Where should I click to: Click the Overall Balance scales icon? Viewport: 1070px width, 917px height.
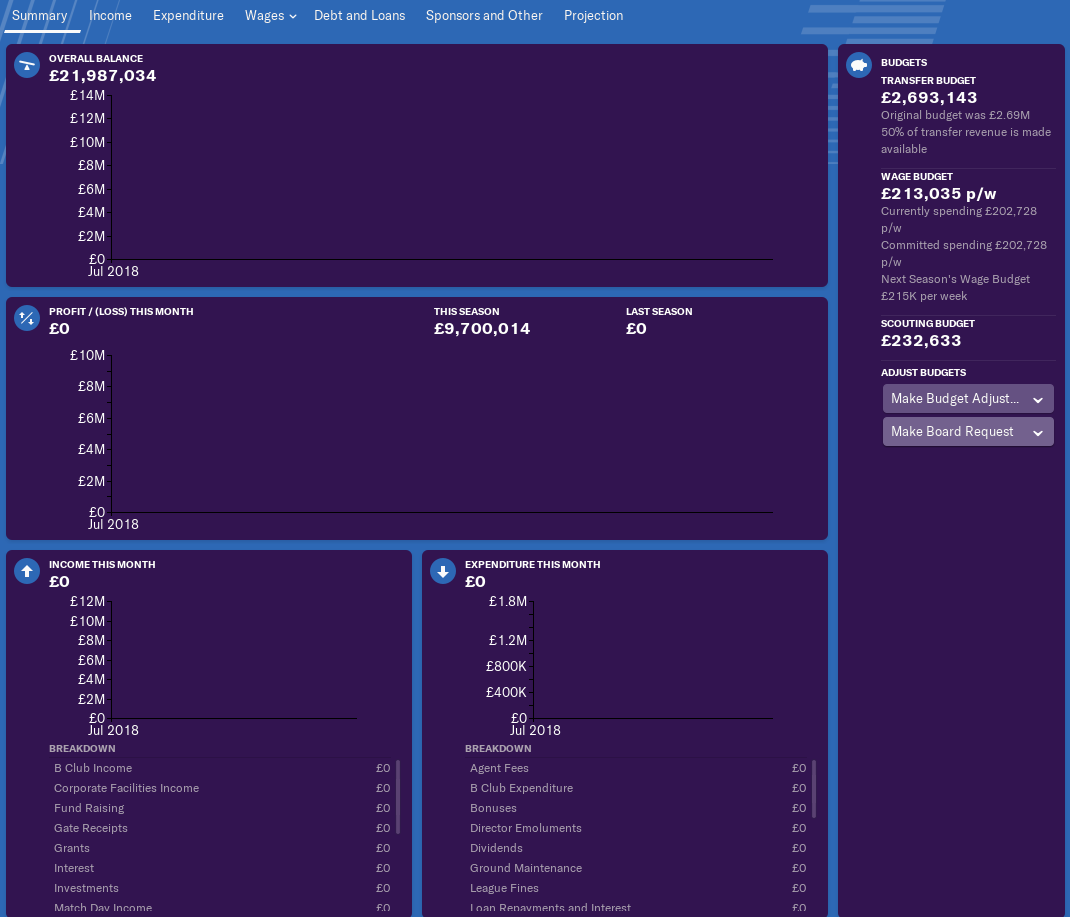[x=27, y=66]
